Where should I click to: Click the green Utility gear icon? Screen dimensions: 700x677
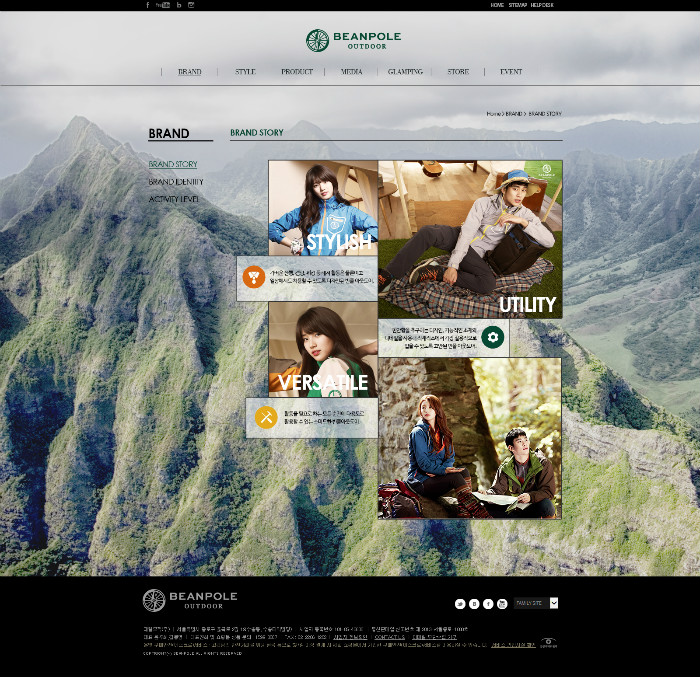(492, 337)
